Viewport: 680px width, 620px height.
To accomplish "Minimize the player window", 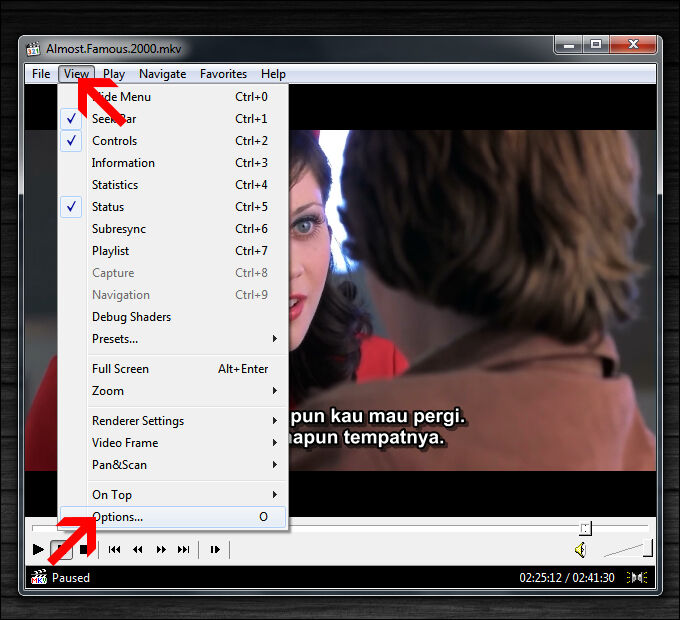I will (569, 45).
